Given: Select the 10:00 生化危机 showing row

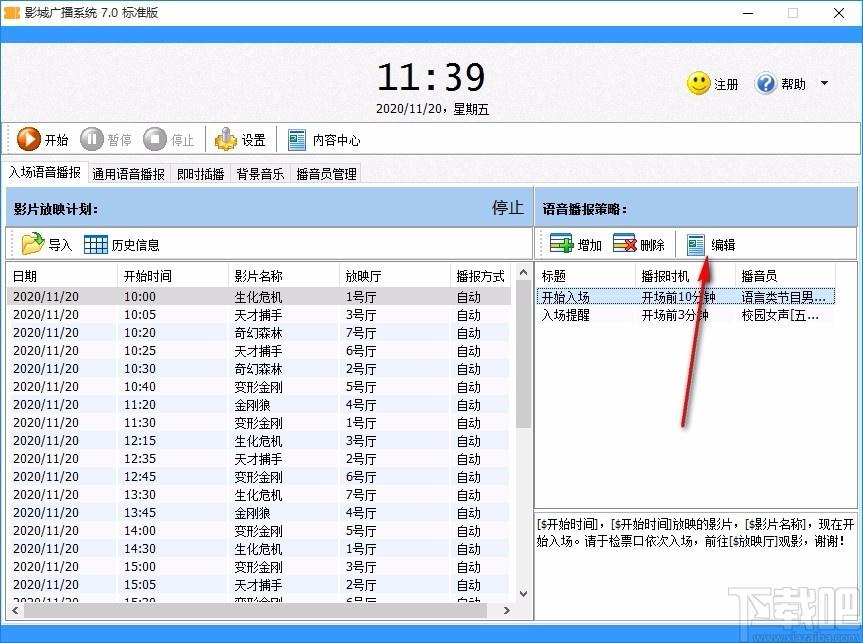Looking at the screenshot, I should pyautogui.click(x=259, y=297).
